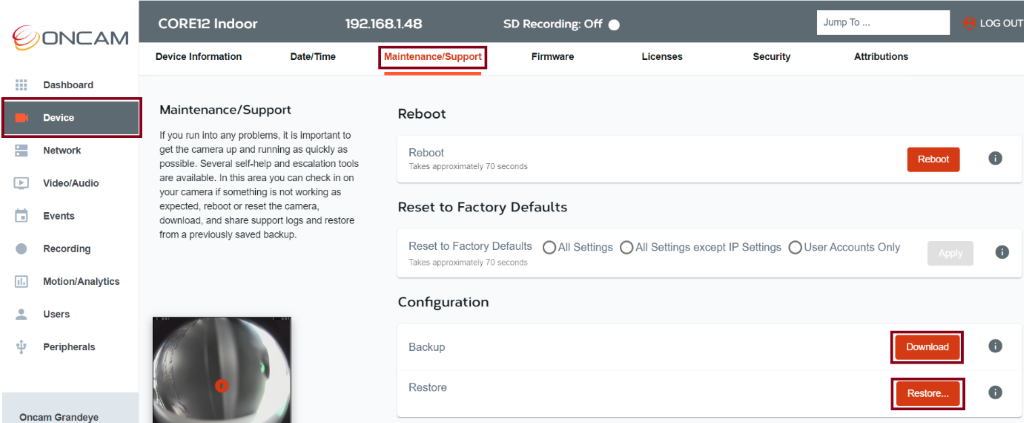Select User Accounts Only radio option
This screenshot has height=423, width=1024.
(x=795, y=248)
